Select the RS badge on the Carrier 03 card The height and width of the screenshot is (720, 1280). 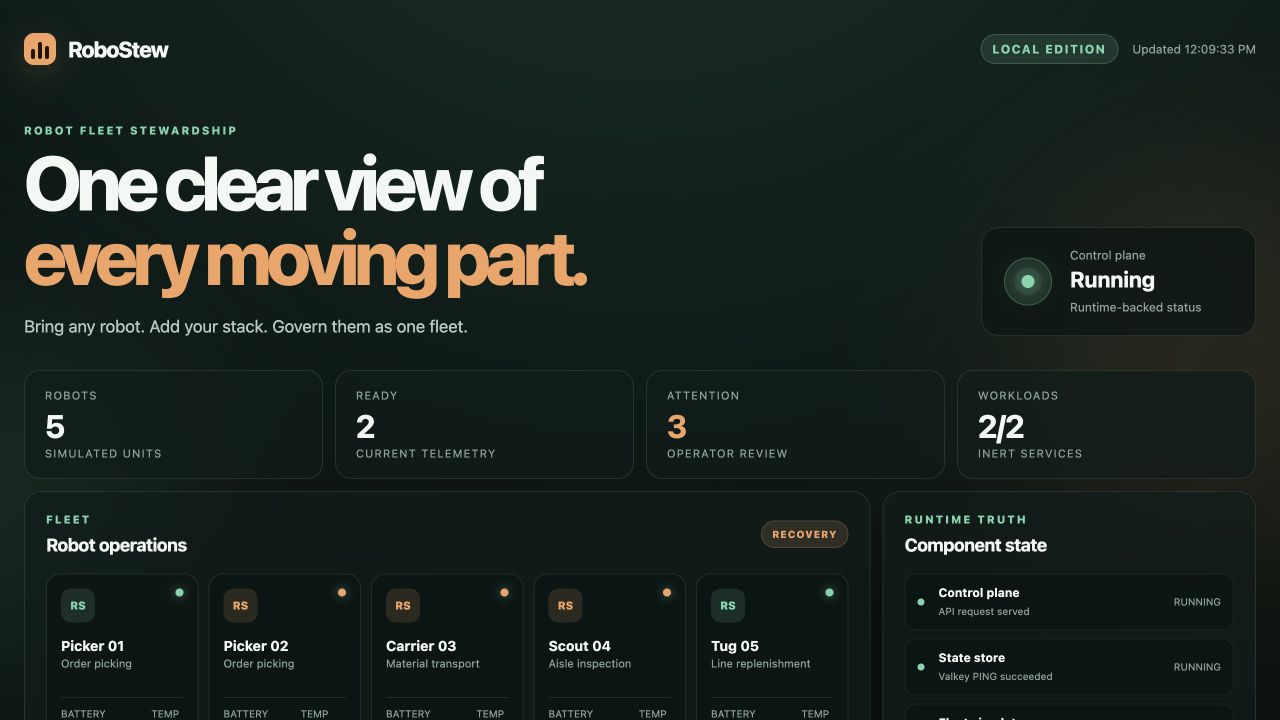pos(403,605)
